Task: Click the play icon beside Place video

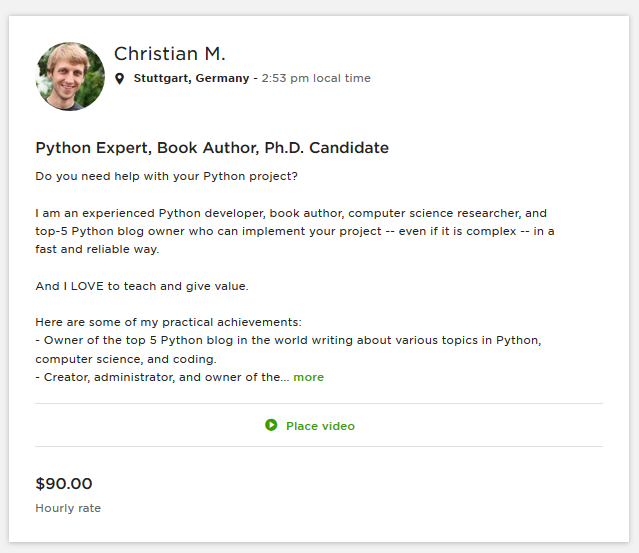Action: tap(271, 425)
